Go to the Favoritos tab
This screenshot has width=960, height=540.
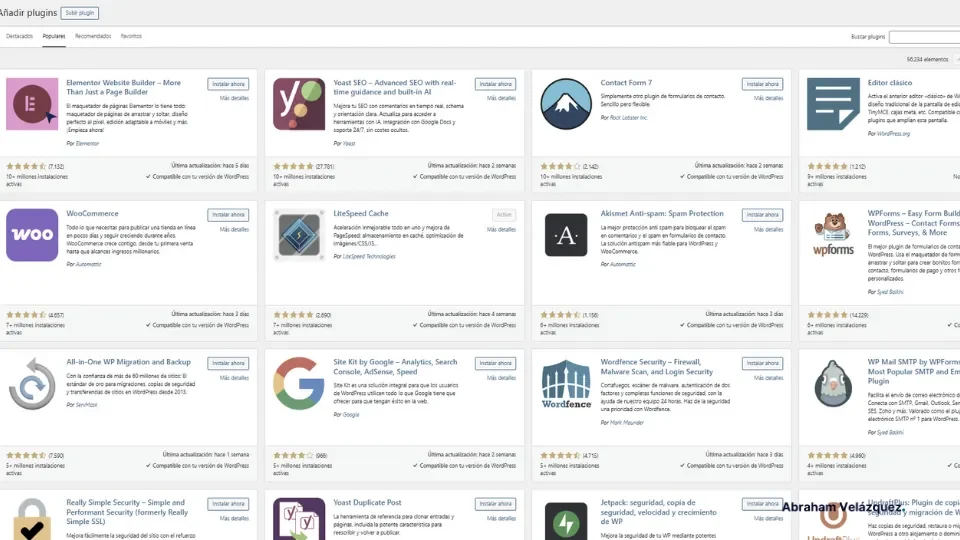click(x=131, y=36)
